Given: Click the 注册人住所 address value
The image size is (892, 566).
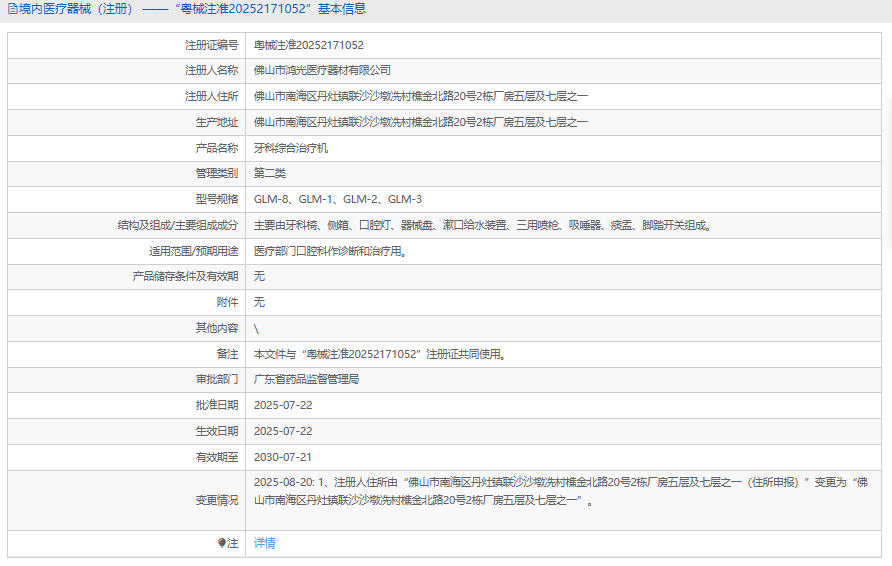Looking at the screenshot, I should [421, 97].
